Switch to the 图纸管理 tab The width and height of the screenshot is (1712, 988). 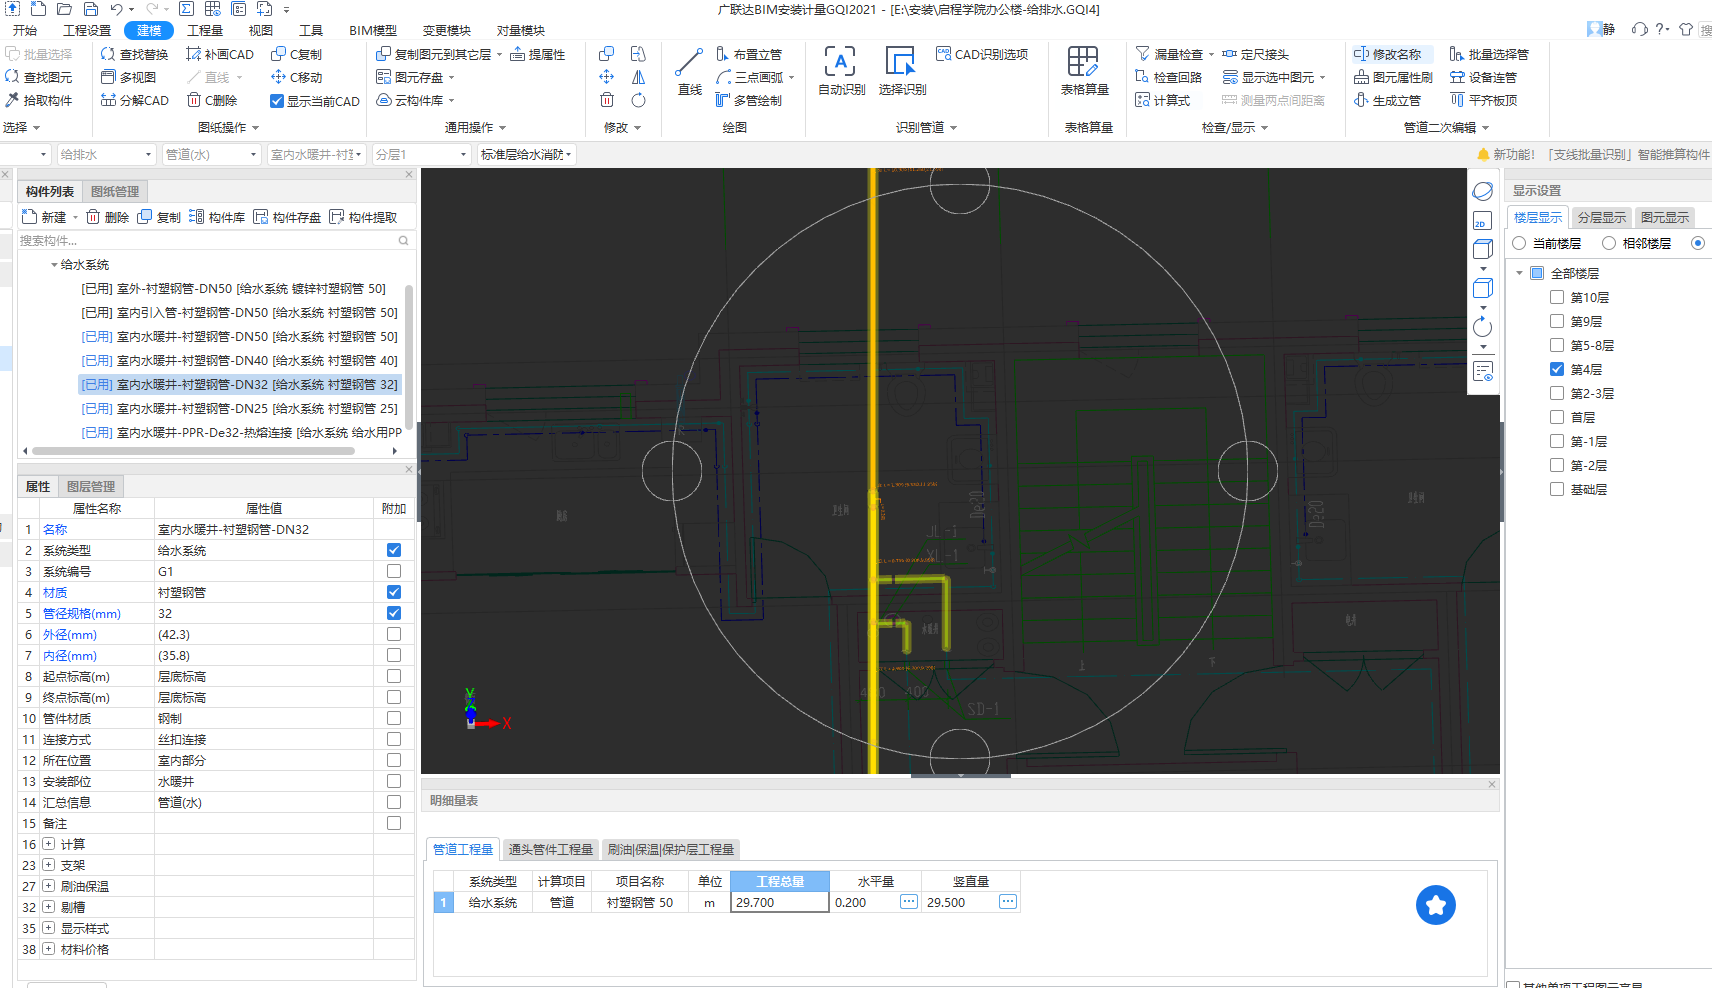click(x=115, y=191)
